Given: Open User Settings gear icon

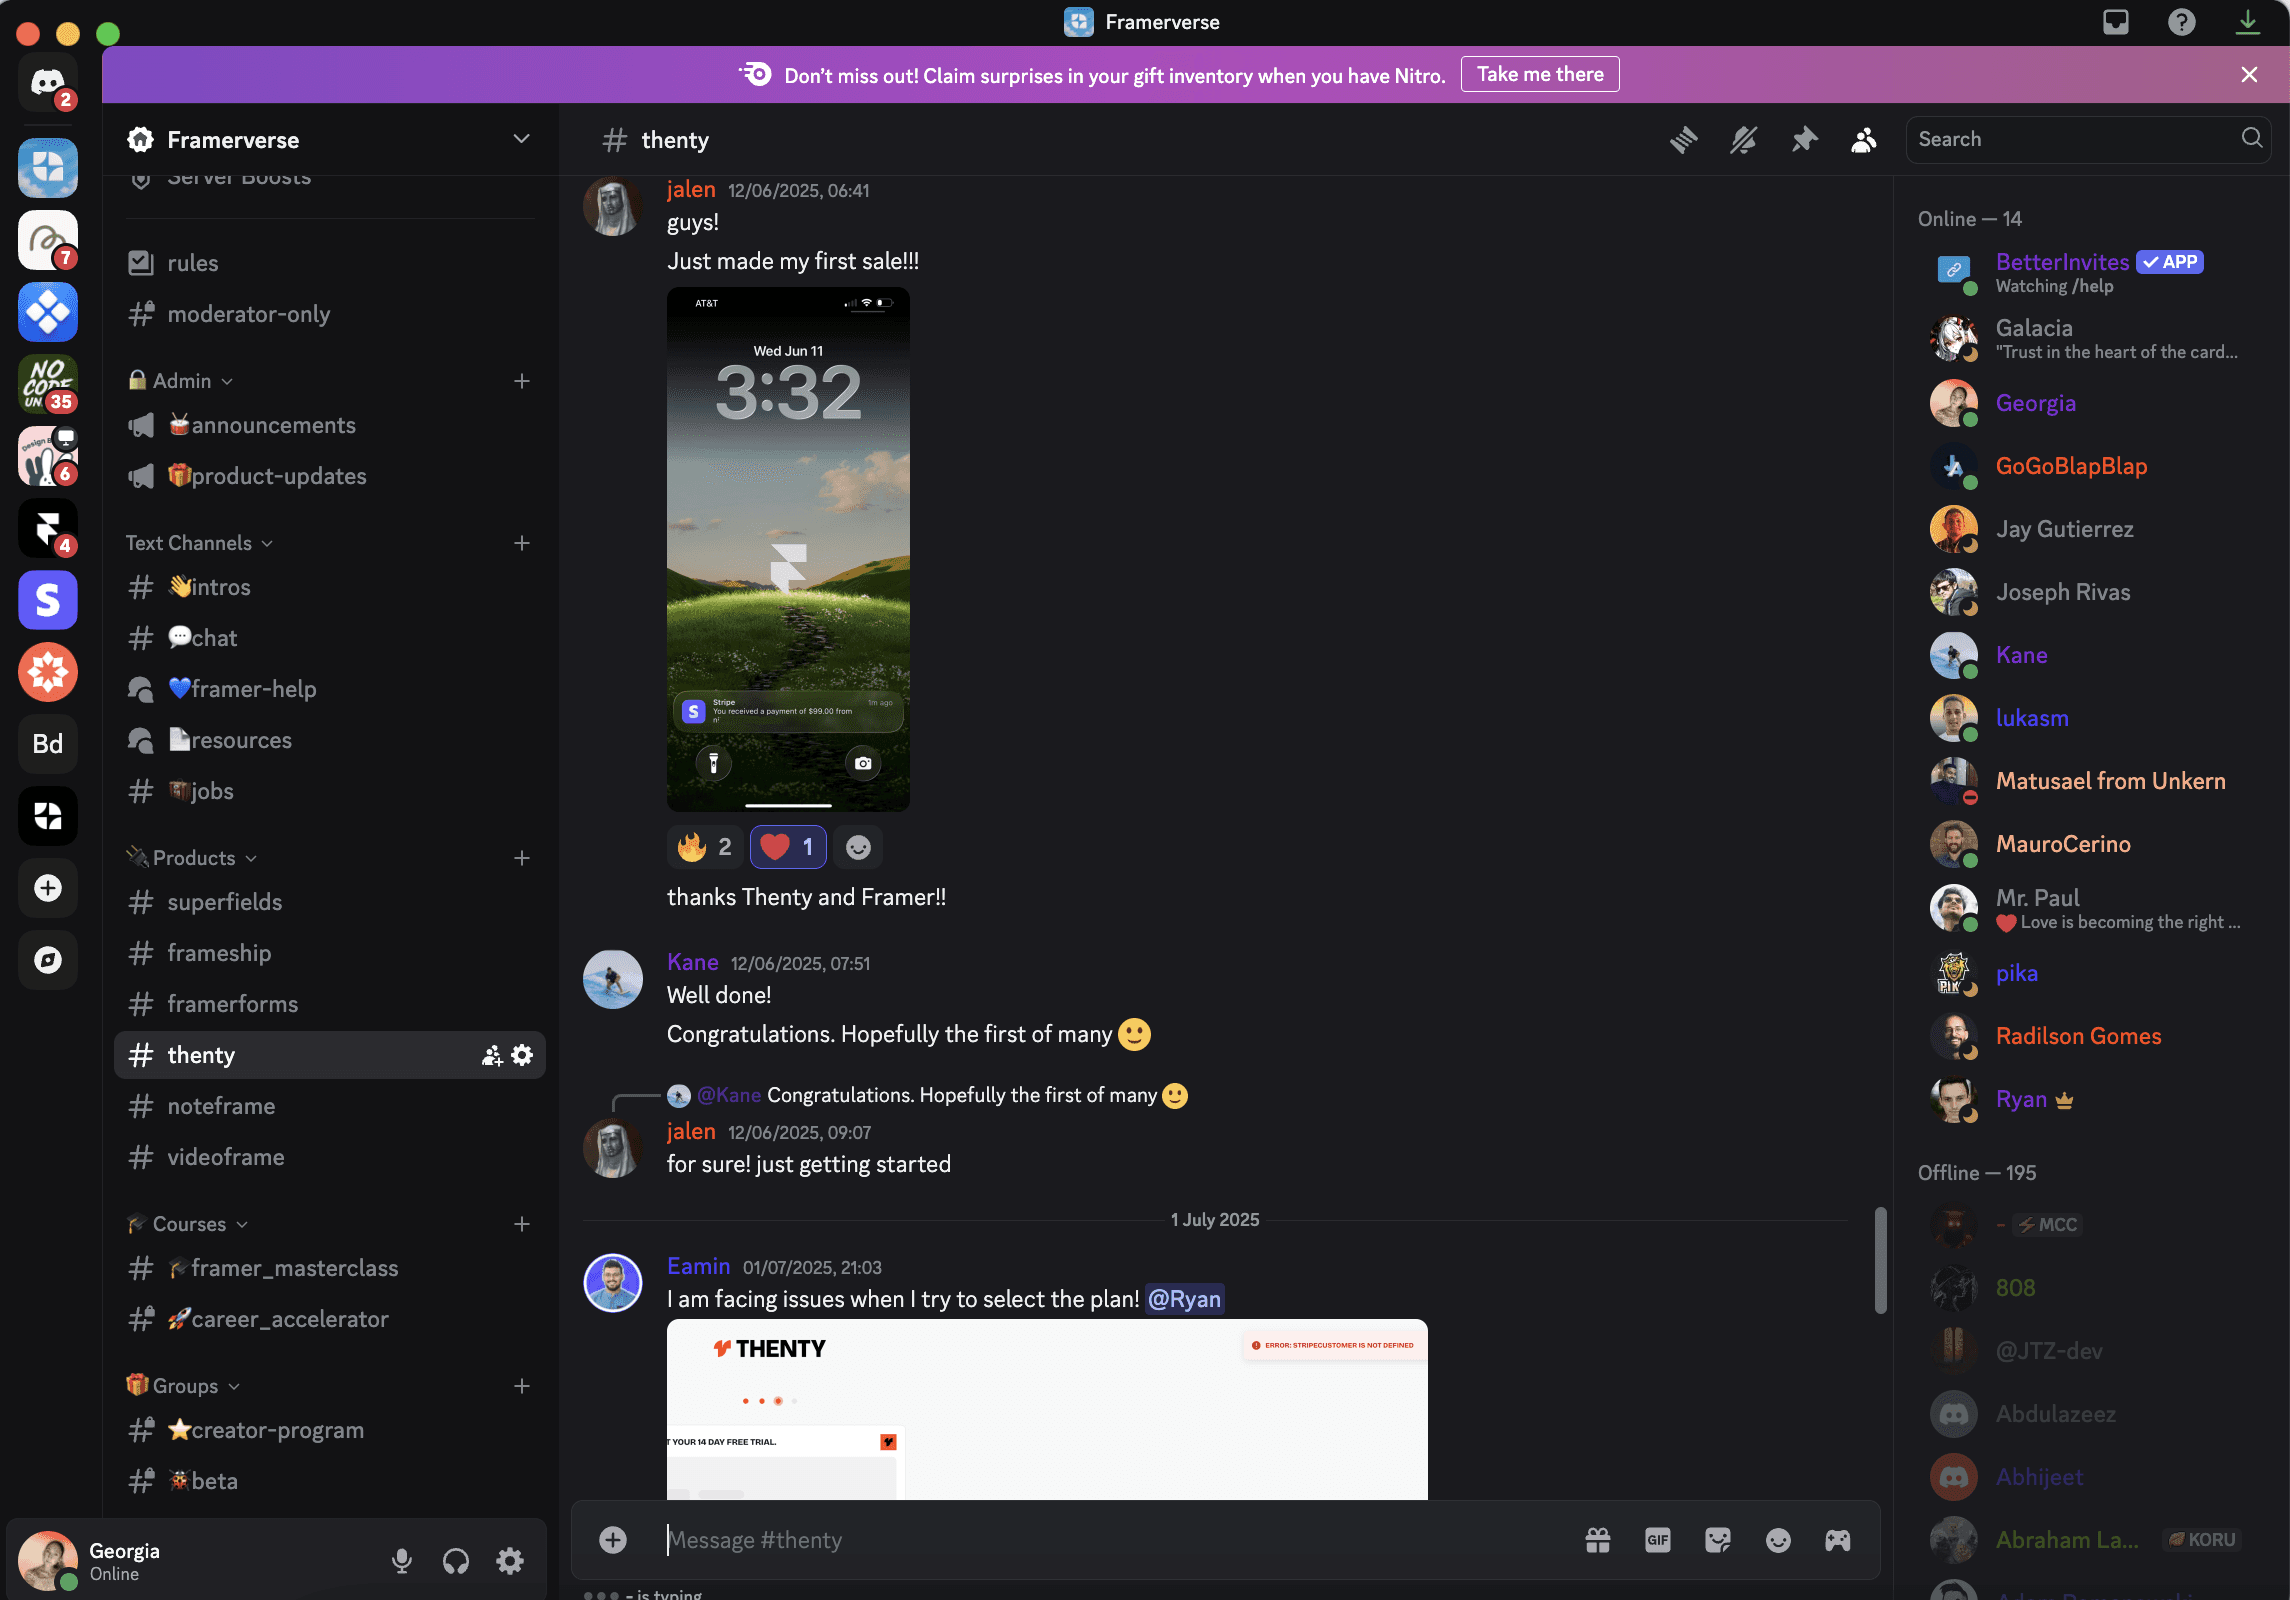Looking at the screenshot, I should [x=510, y=1561].
